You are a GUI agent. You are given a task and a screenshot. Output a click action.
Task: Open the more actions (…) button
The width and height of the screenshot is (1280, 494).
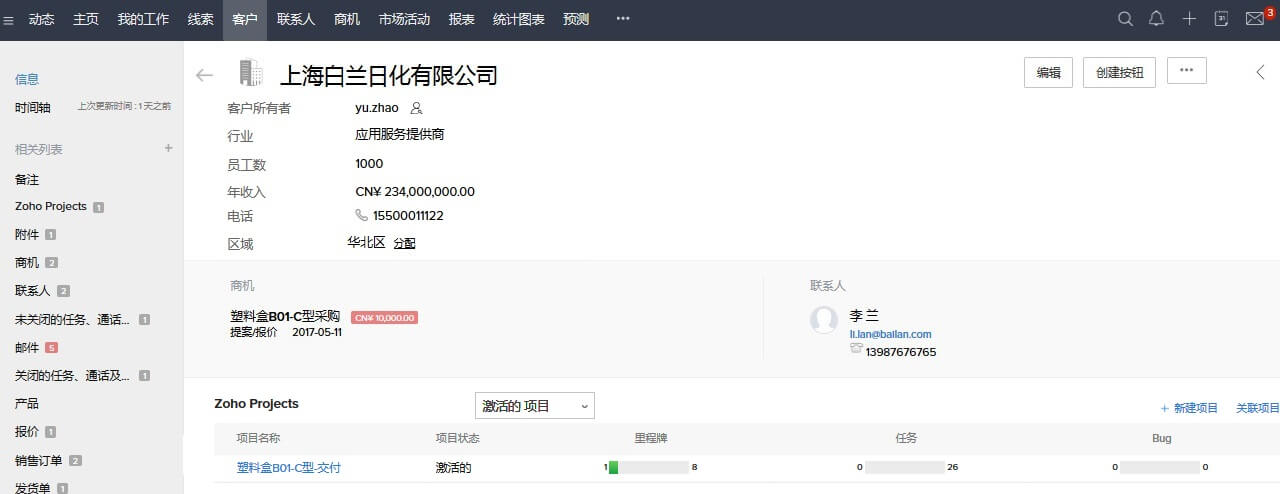coord(1186,71)
